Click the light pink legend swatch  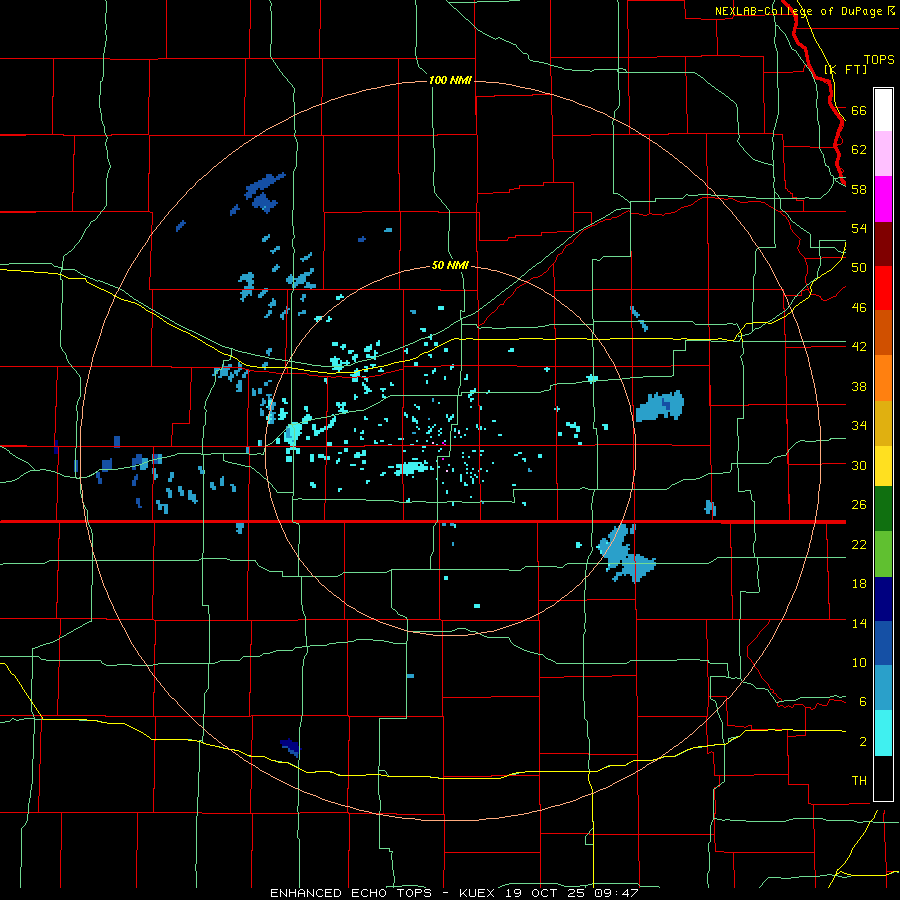[x=883, y=153]
